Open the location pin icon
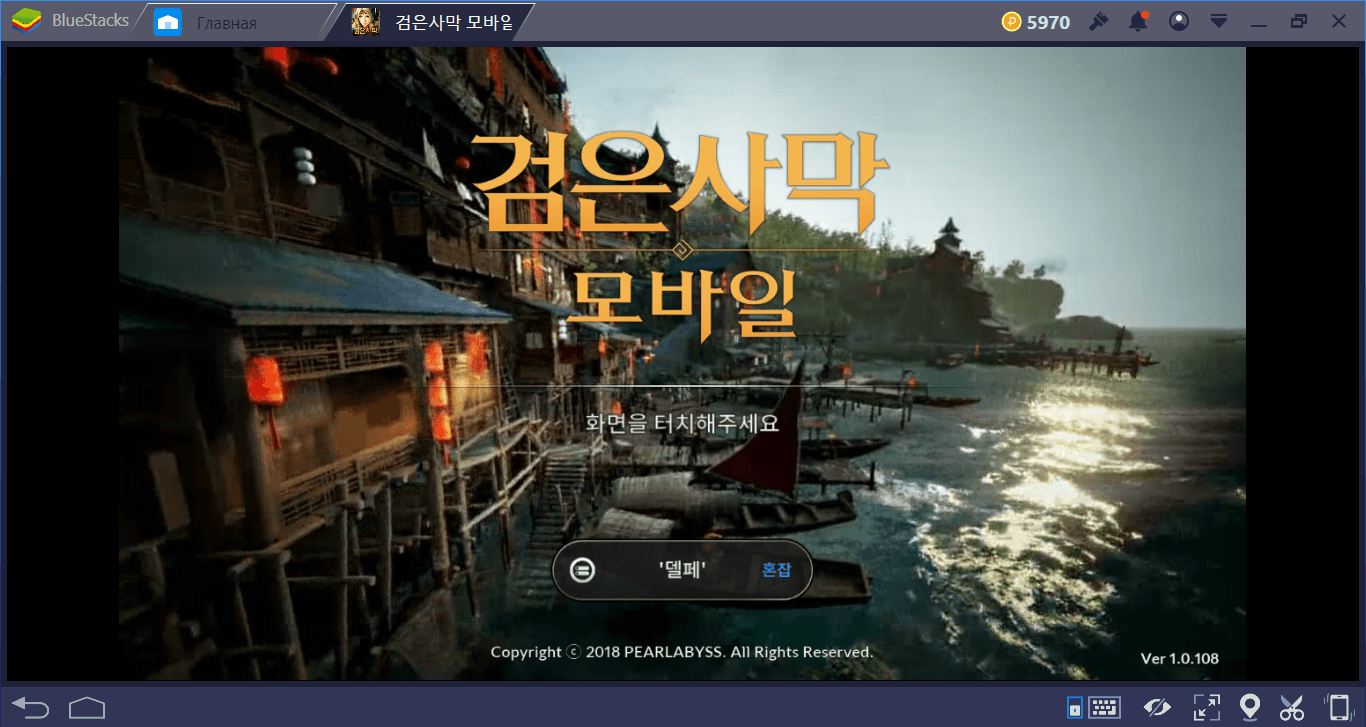This screenshot has height=727, width=1366. coord(1249,708)
